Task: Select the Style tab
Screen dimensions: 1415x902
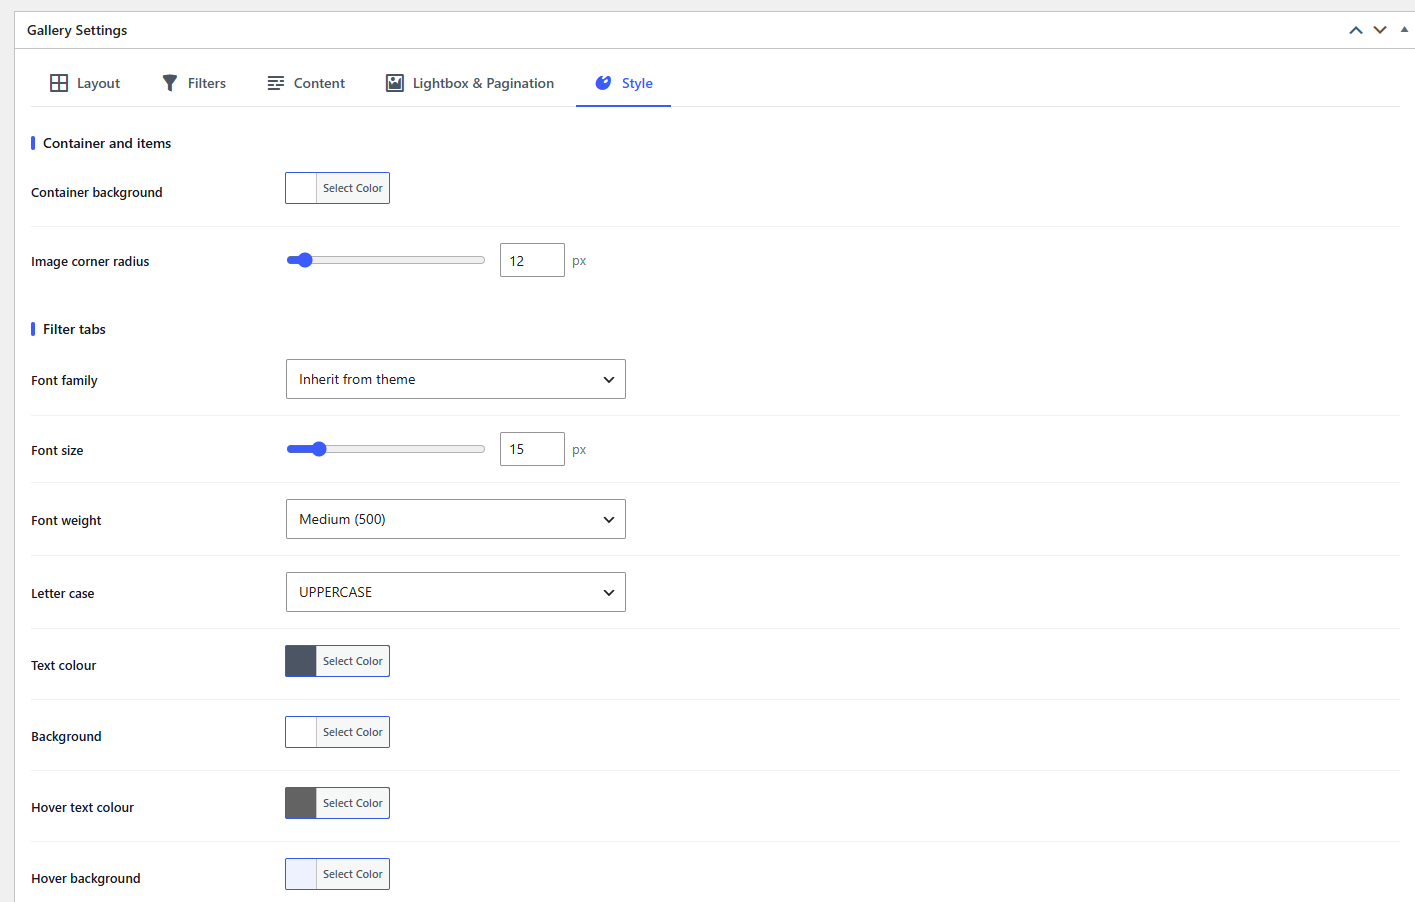Action: click(623, 83)
